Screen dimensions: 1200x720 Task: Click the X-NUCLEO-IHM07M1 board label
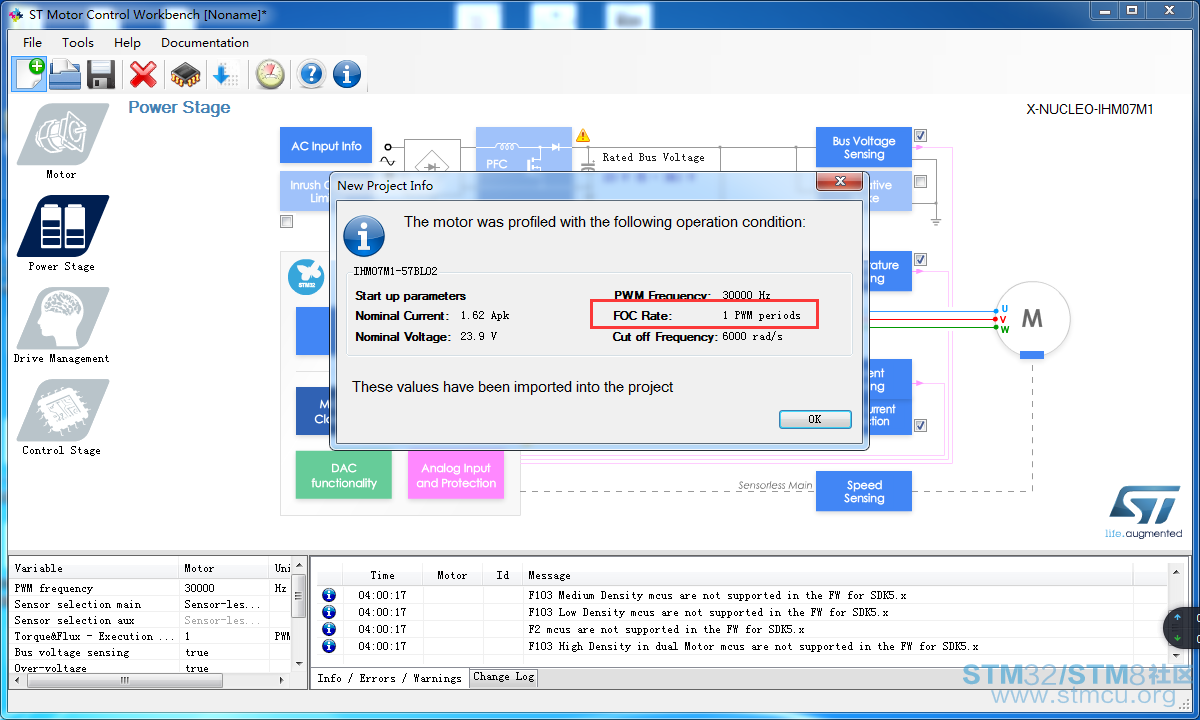tap(1090, 109)
